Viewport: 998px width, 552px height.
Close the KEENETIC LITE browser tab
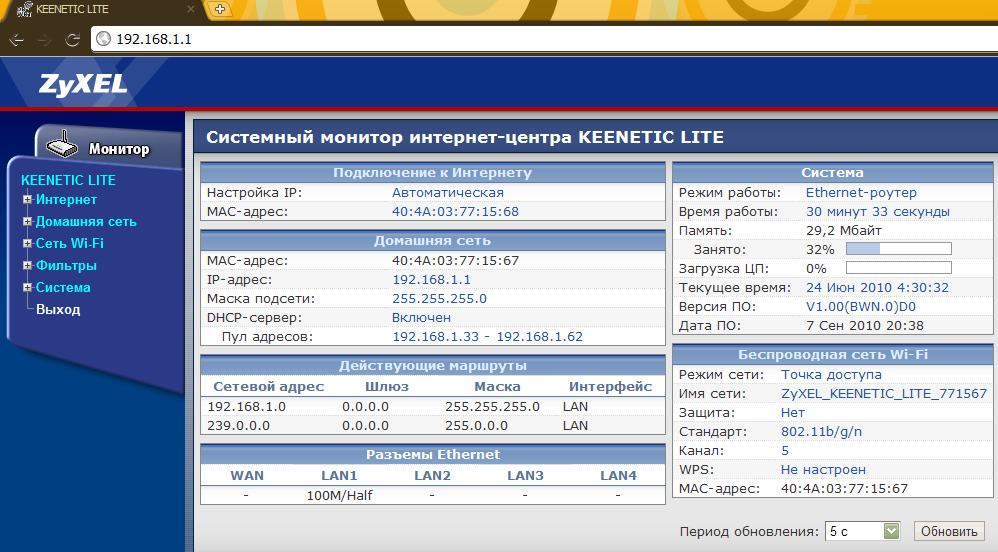(x=190, y=9)
